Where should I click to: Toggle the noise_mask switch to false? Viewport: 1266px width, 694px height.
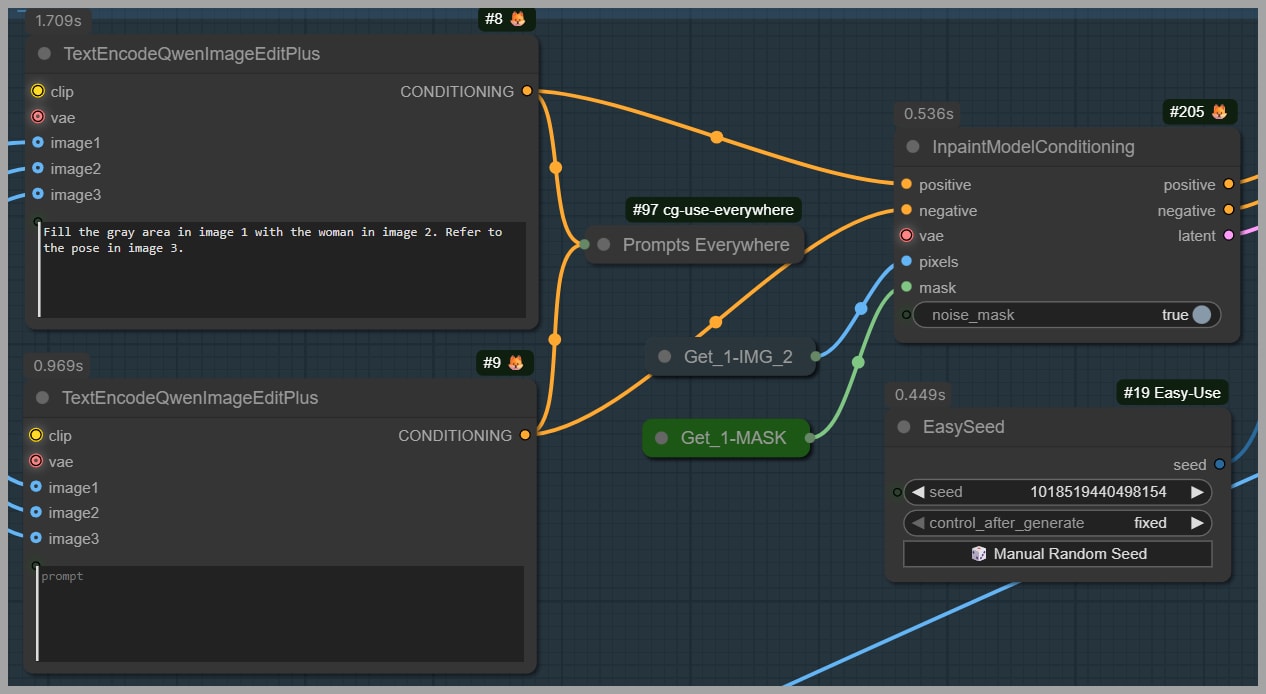tap(1200, 315)
